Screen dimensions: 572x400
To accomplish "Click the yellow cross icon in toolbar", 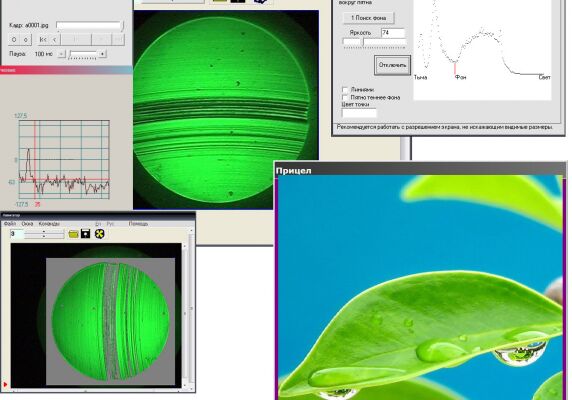I will tap(100, 234).
